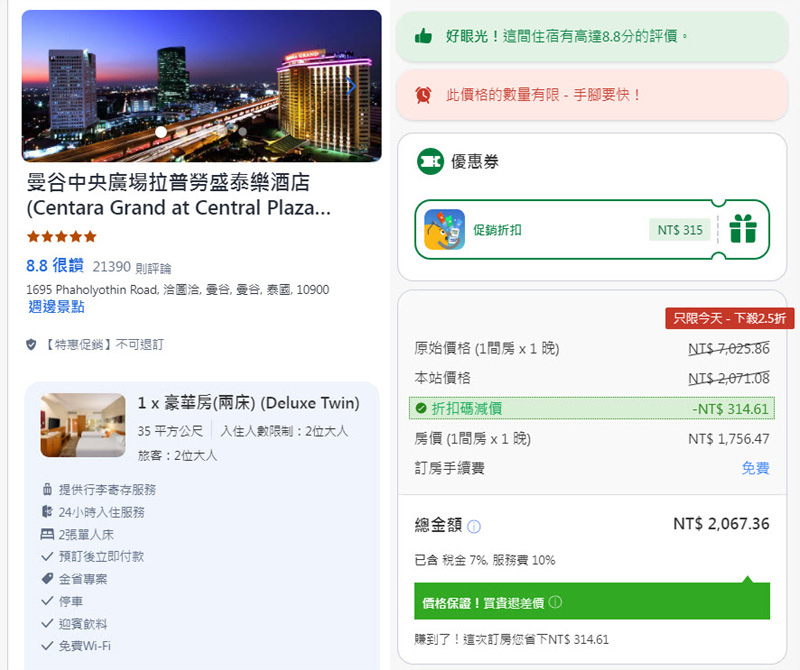Click checkmark beside 免費Wi-Fi
Screen dimensions: 800x670
pos(47,646)
